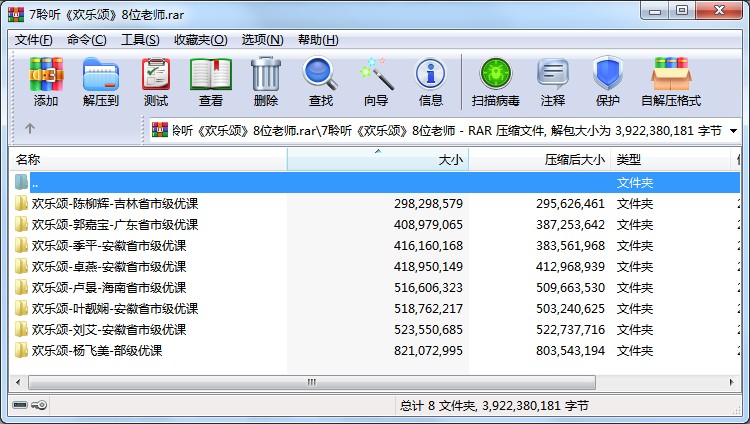Click the SFX (自解压格式) icon
This screenshot has width=750, height=424.
tap(671, 81)
